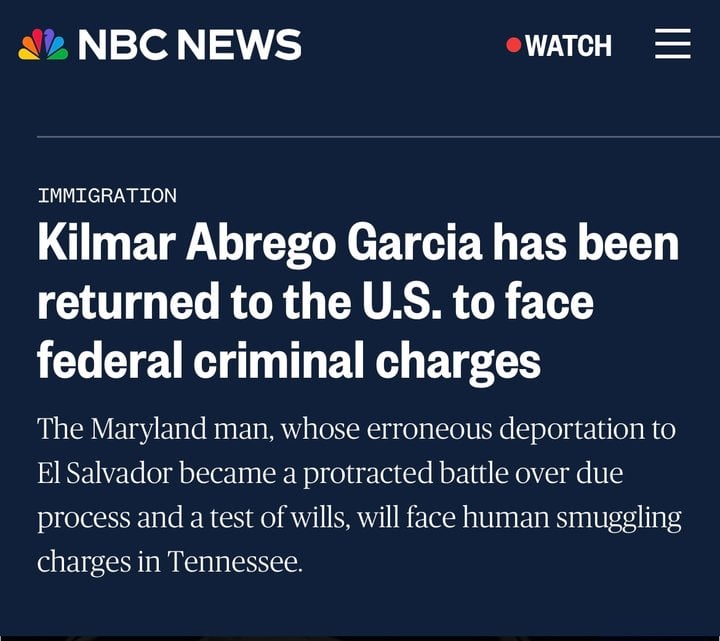Click "due" at end of second summary line
720x641 pixels.
pos(599,473)
